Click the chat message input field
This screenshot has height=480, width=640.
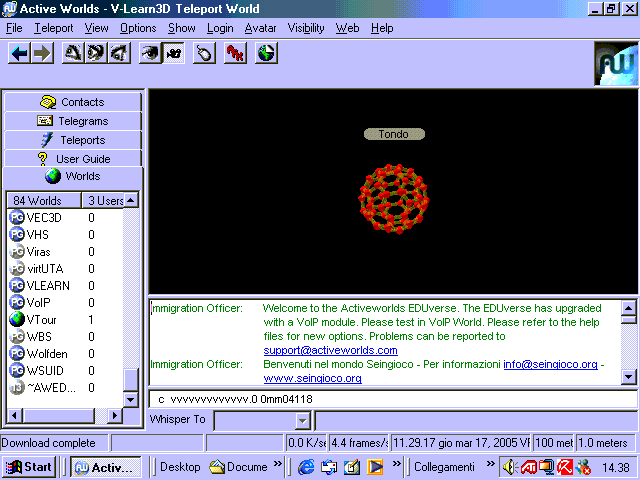pos(393,399)
